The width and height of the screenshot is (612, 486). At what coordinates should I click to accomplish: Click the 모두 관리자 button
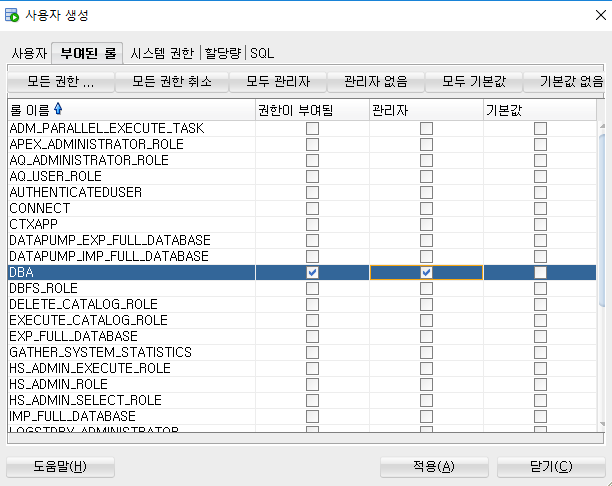pos(278,82)
